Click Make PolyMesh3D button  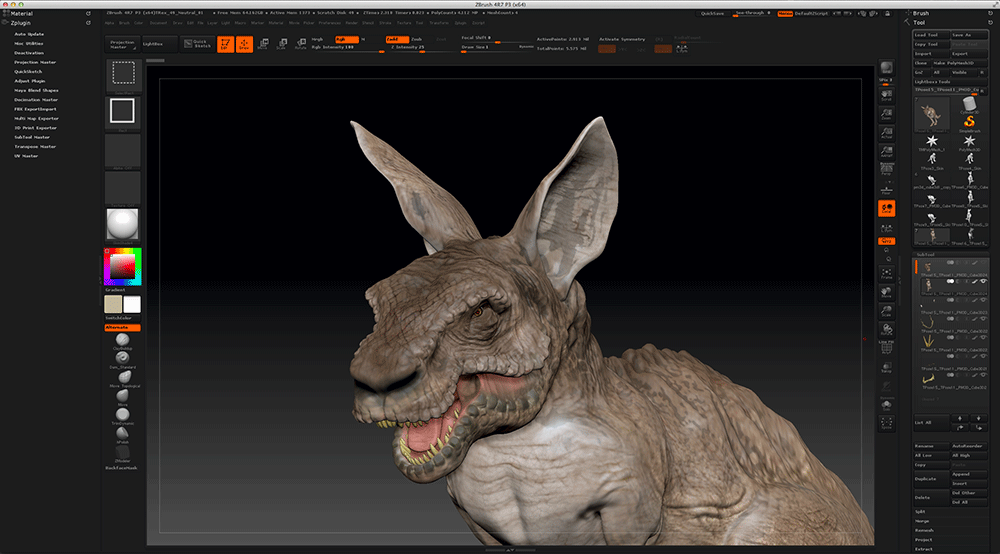959,63
